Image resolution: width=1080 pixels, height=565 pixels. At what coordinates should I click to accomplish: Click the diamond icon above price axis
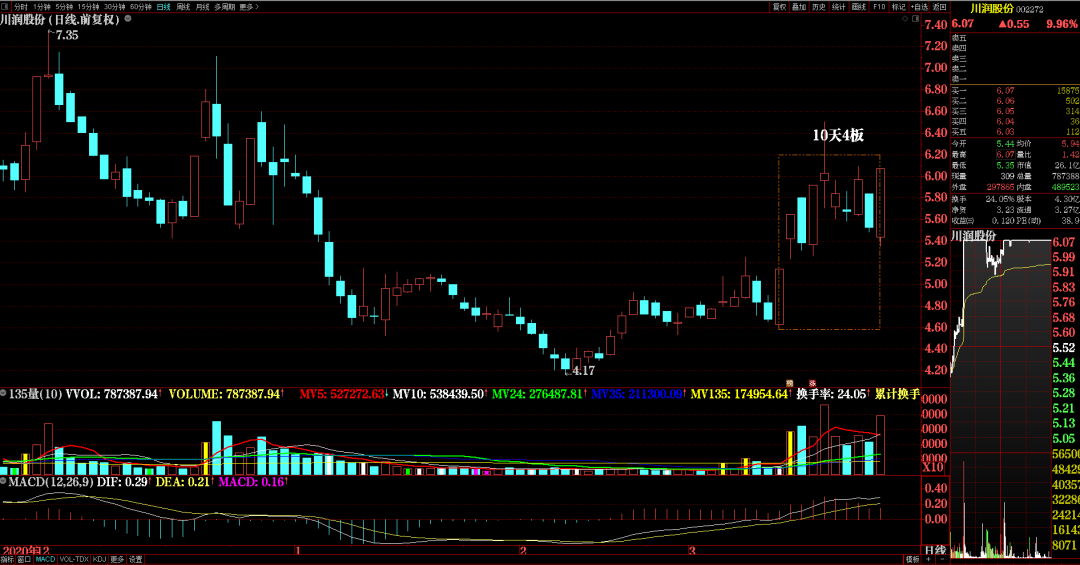(905, 19)
